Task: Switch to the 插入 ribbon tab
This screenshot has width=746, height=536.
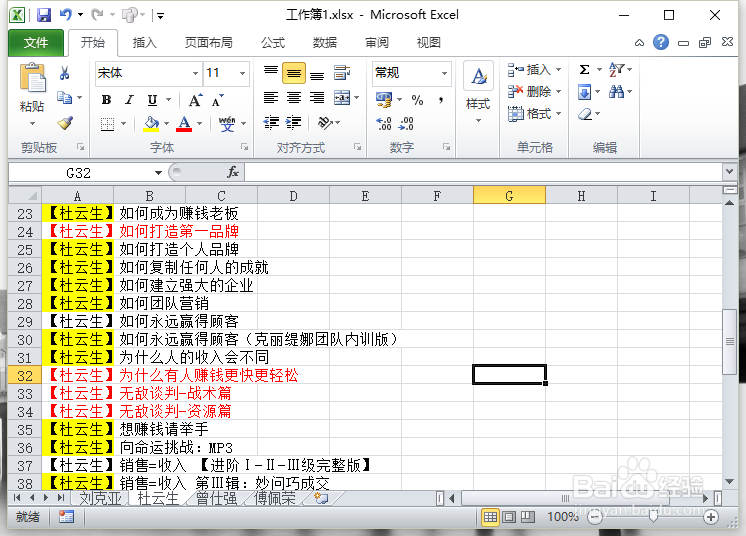Action: (x=145, y=43)
